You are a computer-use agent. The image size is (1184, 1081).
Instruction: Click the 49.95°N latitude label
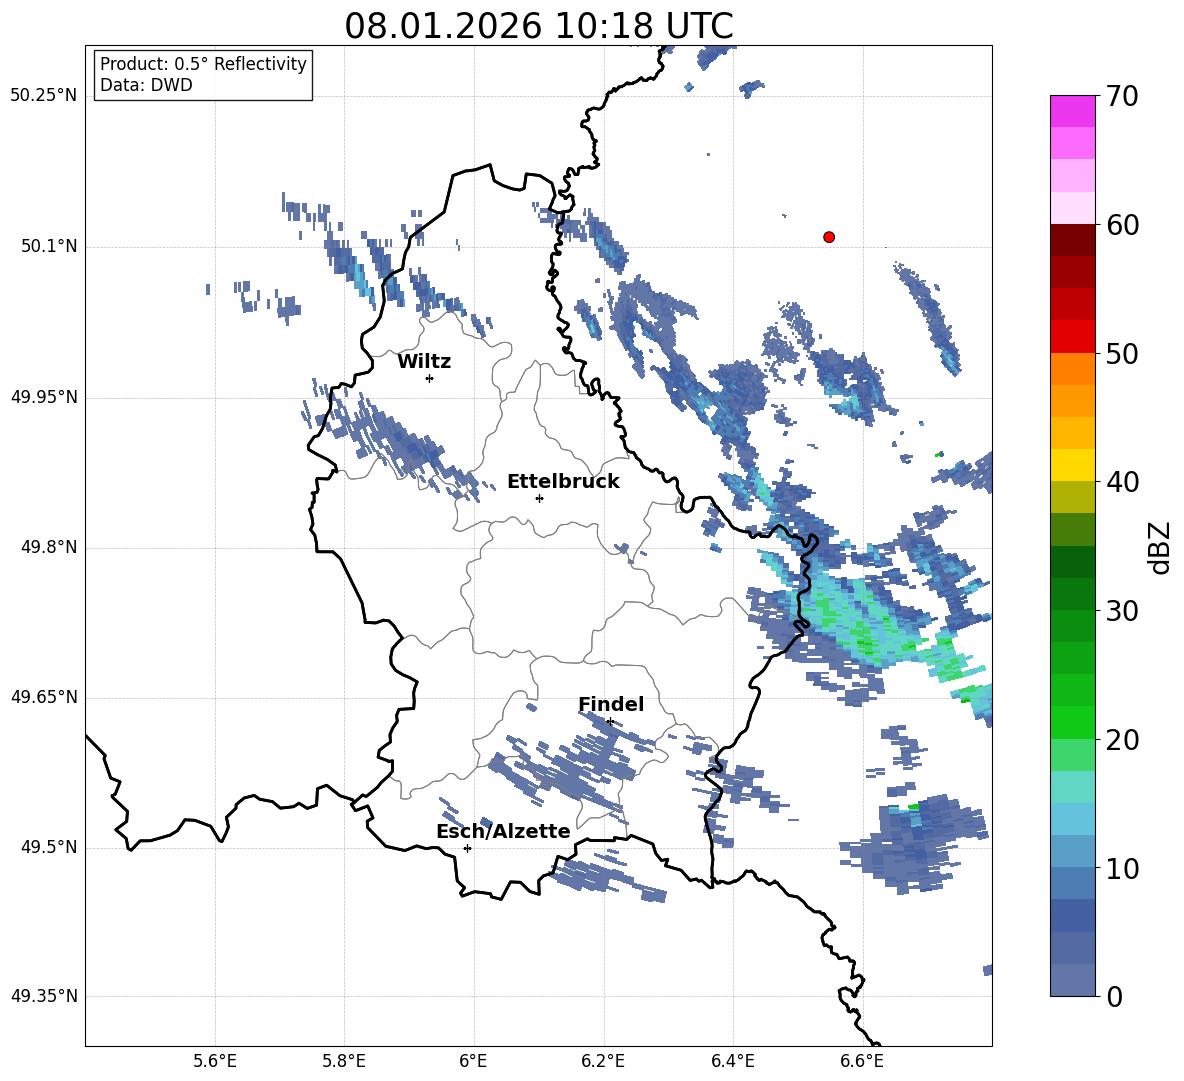click(x=44, y=397)
